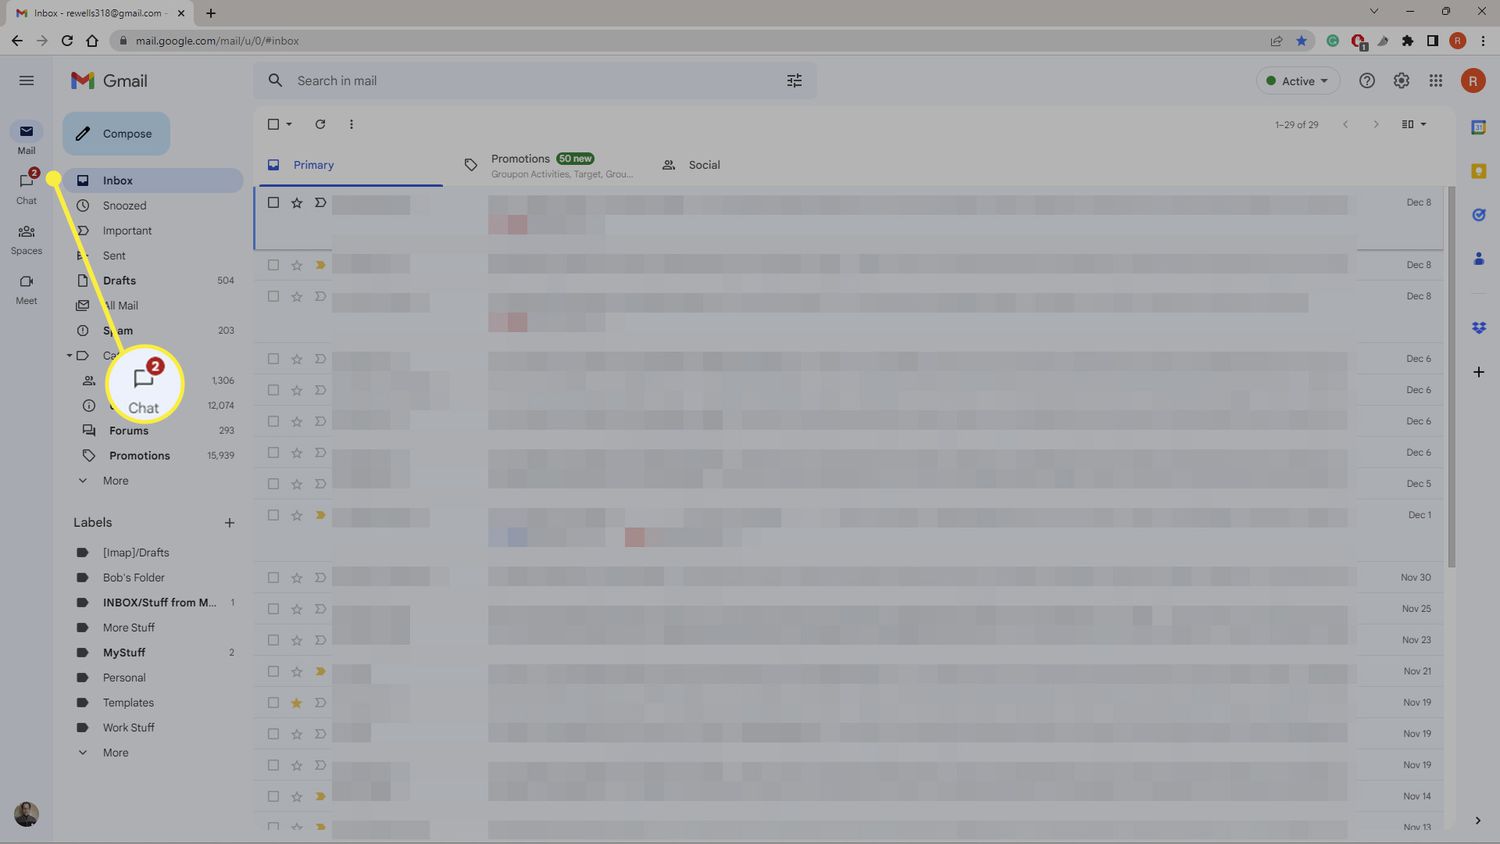Open Google account avatar R

pos(1472,81)
